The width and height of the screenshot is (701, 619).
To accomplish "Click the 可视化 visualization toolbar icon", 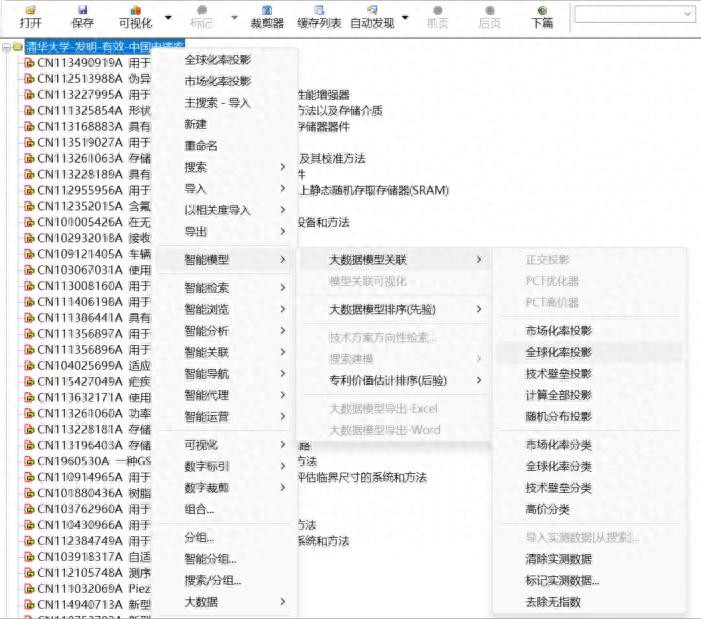I will click(x=134, y=15).
